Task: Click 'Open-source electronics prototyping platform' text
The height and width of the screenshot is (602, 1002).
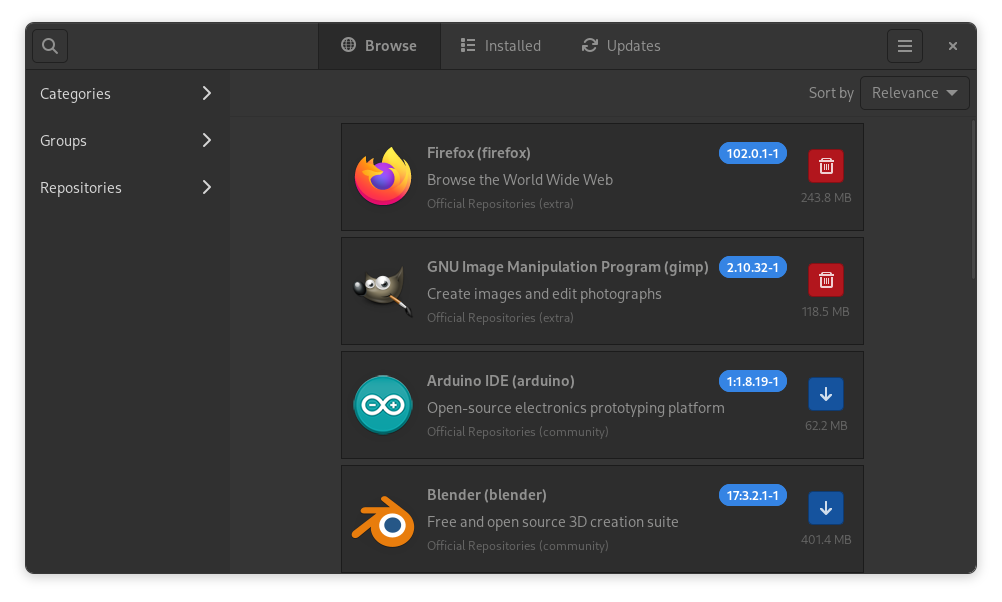Action: click(x=575, y=408)
